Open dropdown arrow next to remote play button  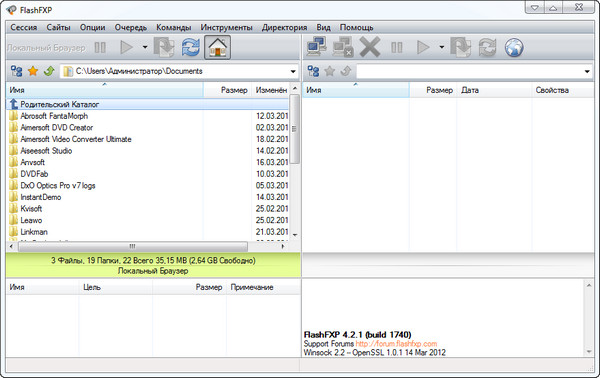442,47
